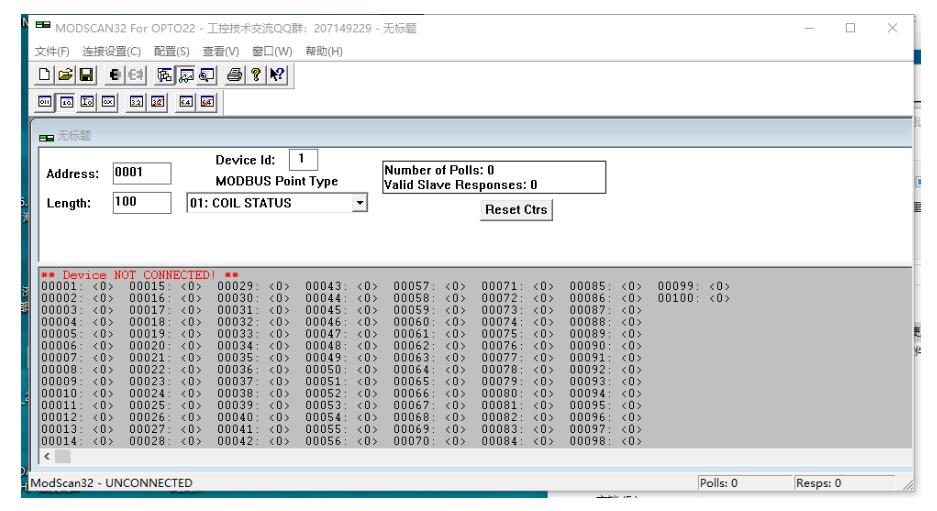Open the 帮助(H) menu
Screen dimensions: 937x511
324,51
